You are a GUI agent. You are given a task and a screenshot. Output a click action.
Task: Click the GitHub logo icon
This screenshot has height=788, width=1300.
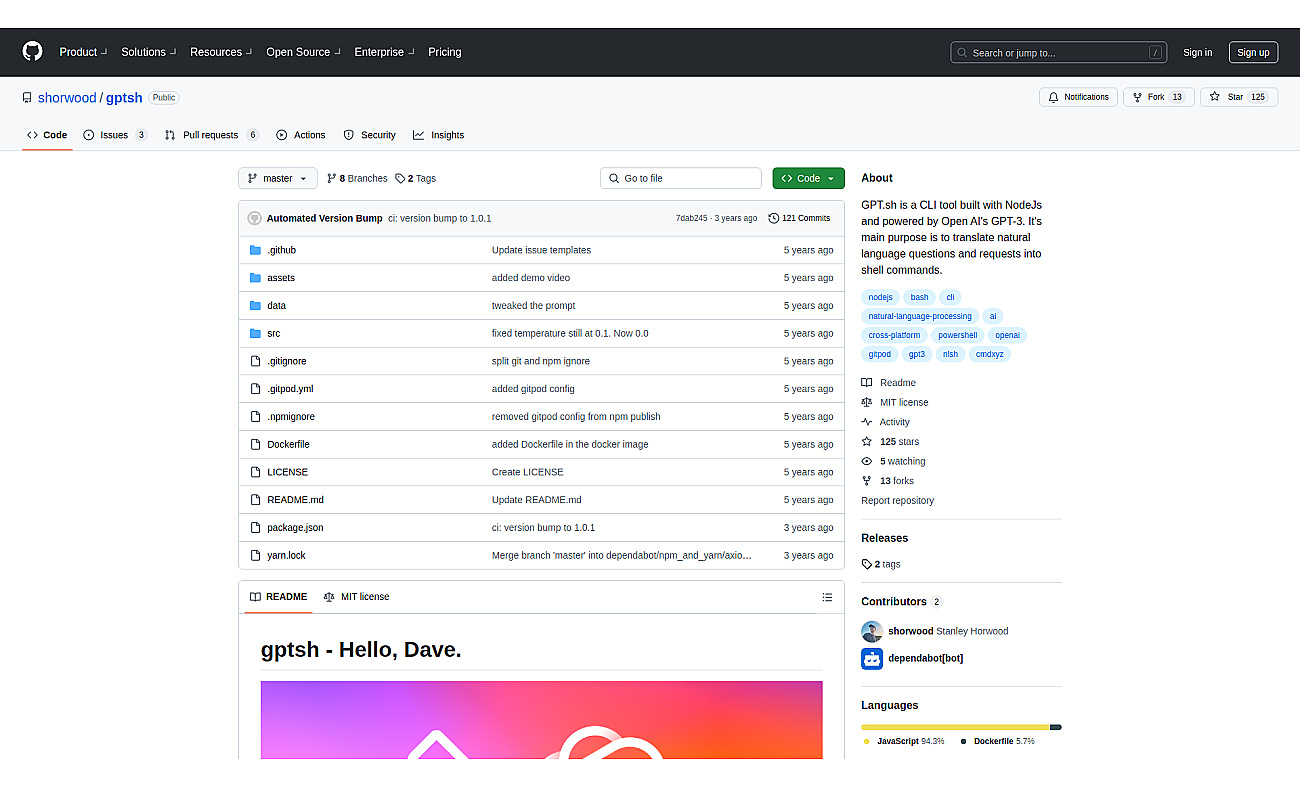pos(33,52)
